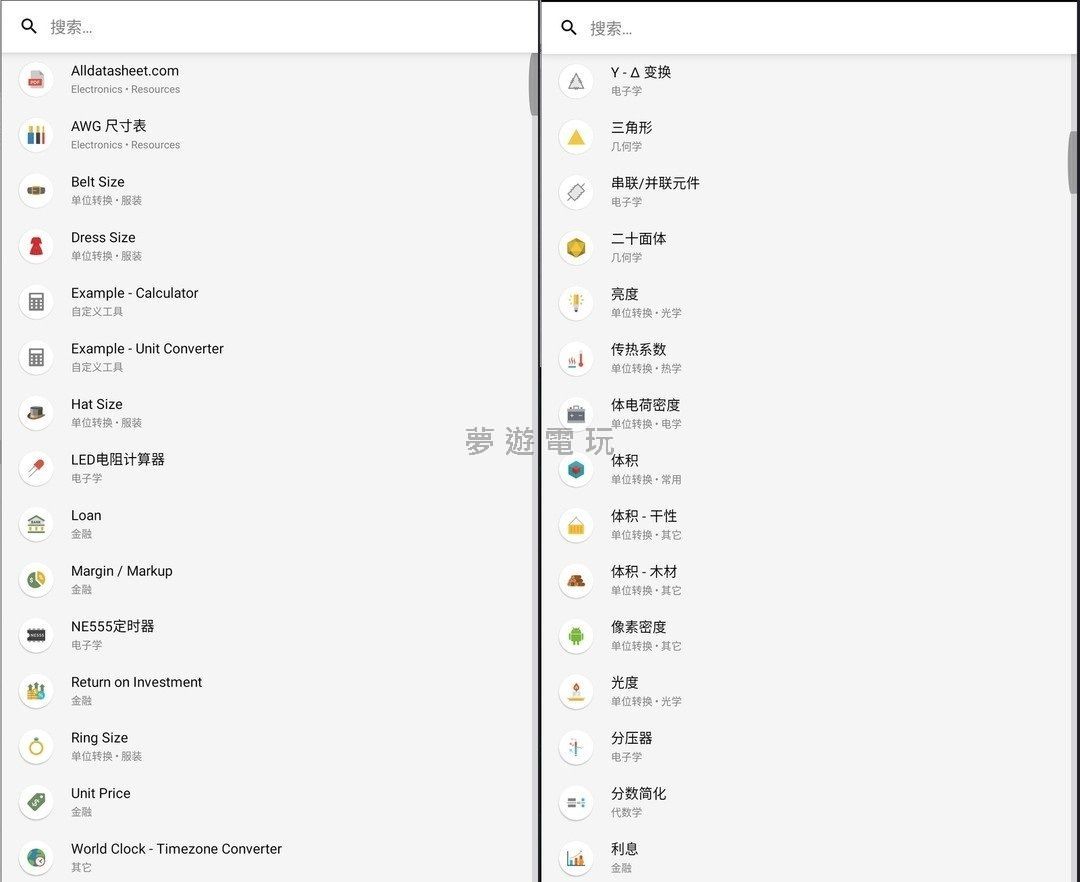Screen dimensions: 1080x882
Task: Click the Alldatasheet.com PDF icon
Action: click(x=36, y=79)
